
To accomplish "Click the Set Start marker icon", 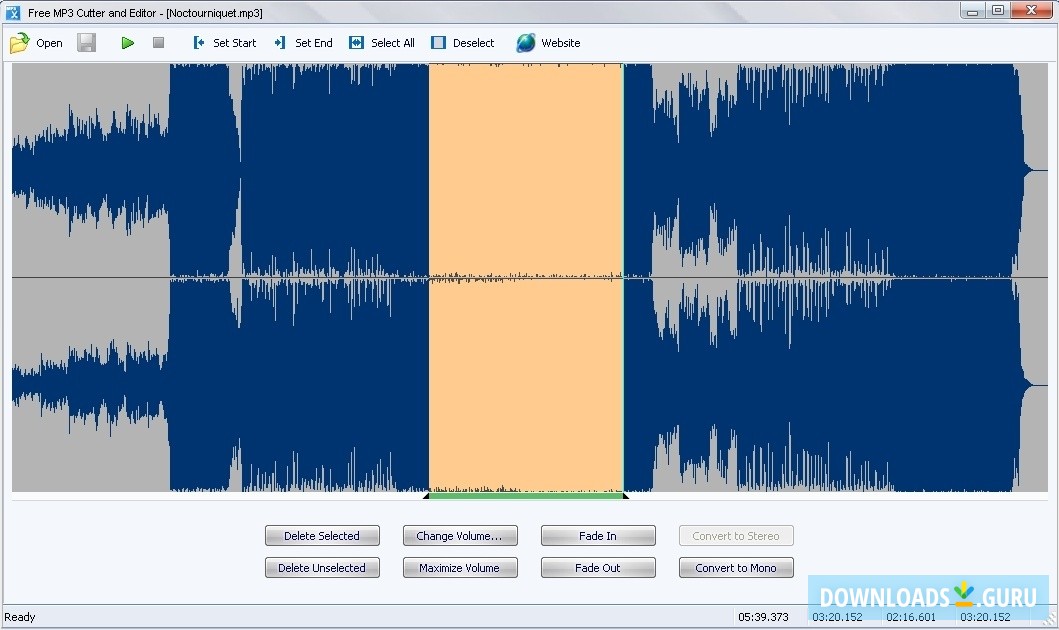I will pos(199,43).
